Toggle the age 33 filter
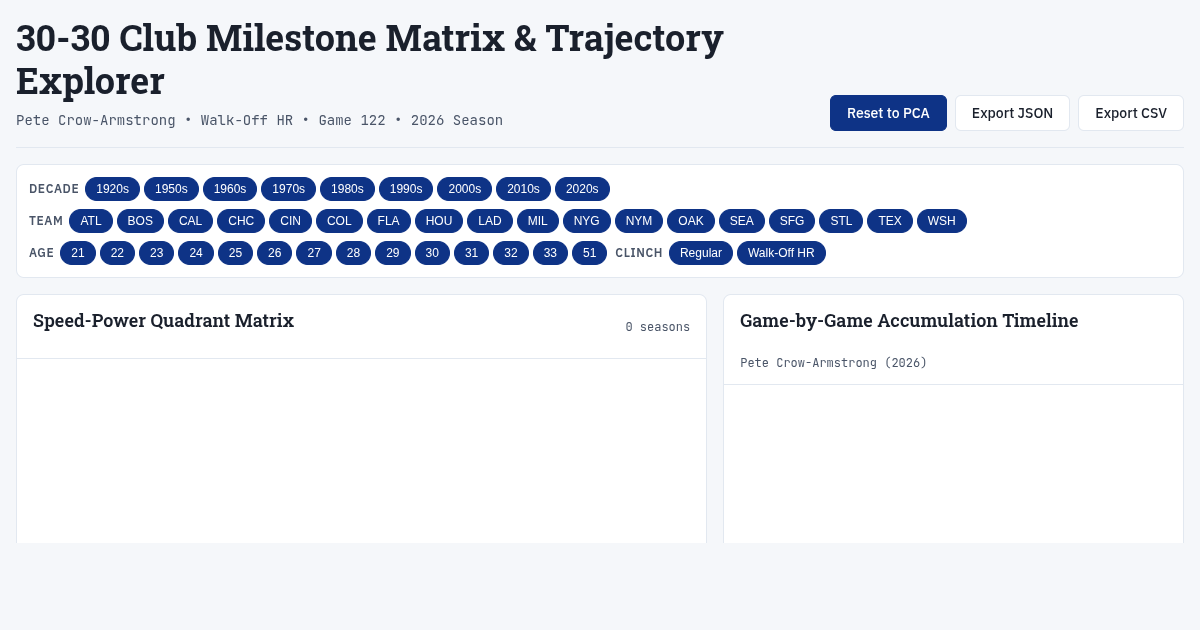Viewport: 1200px width, 630px height. tap(550, 253)
